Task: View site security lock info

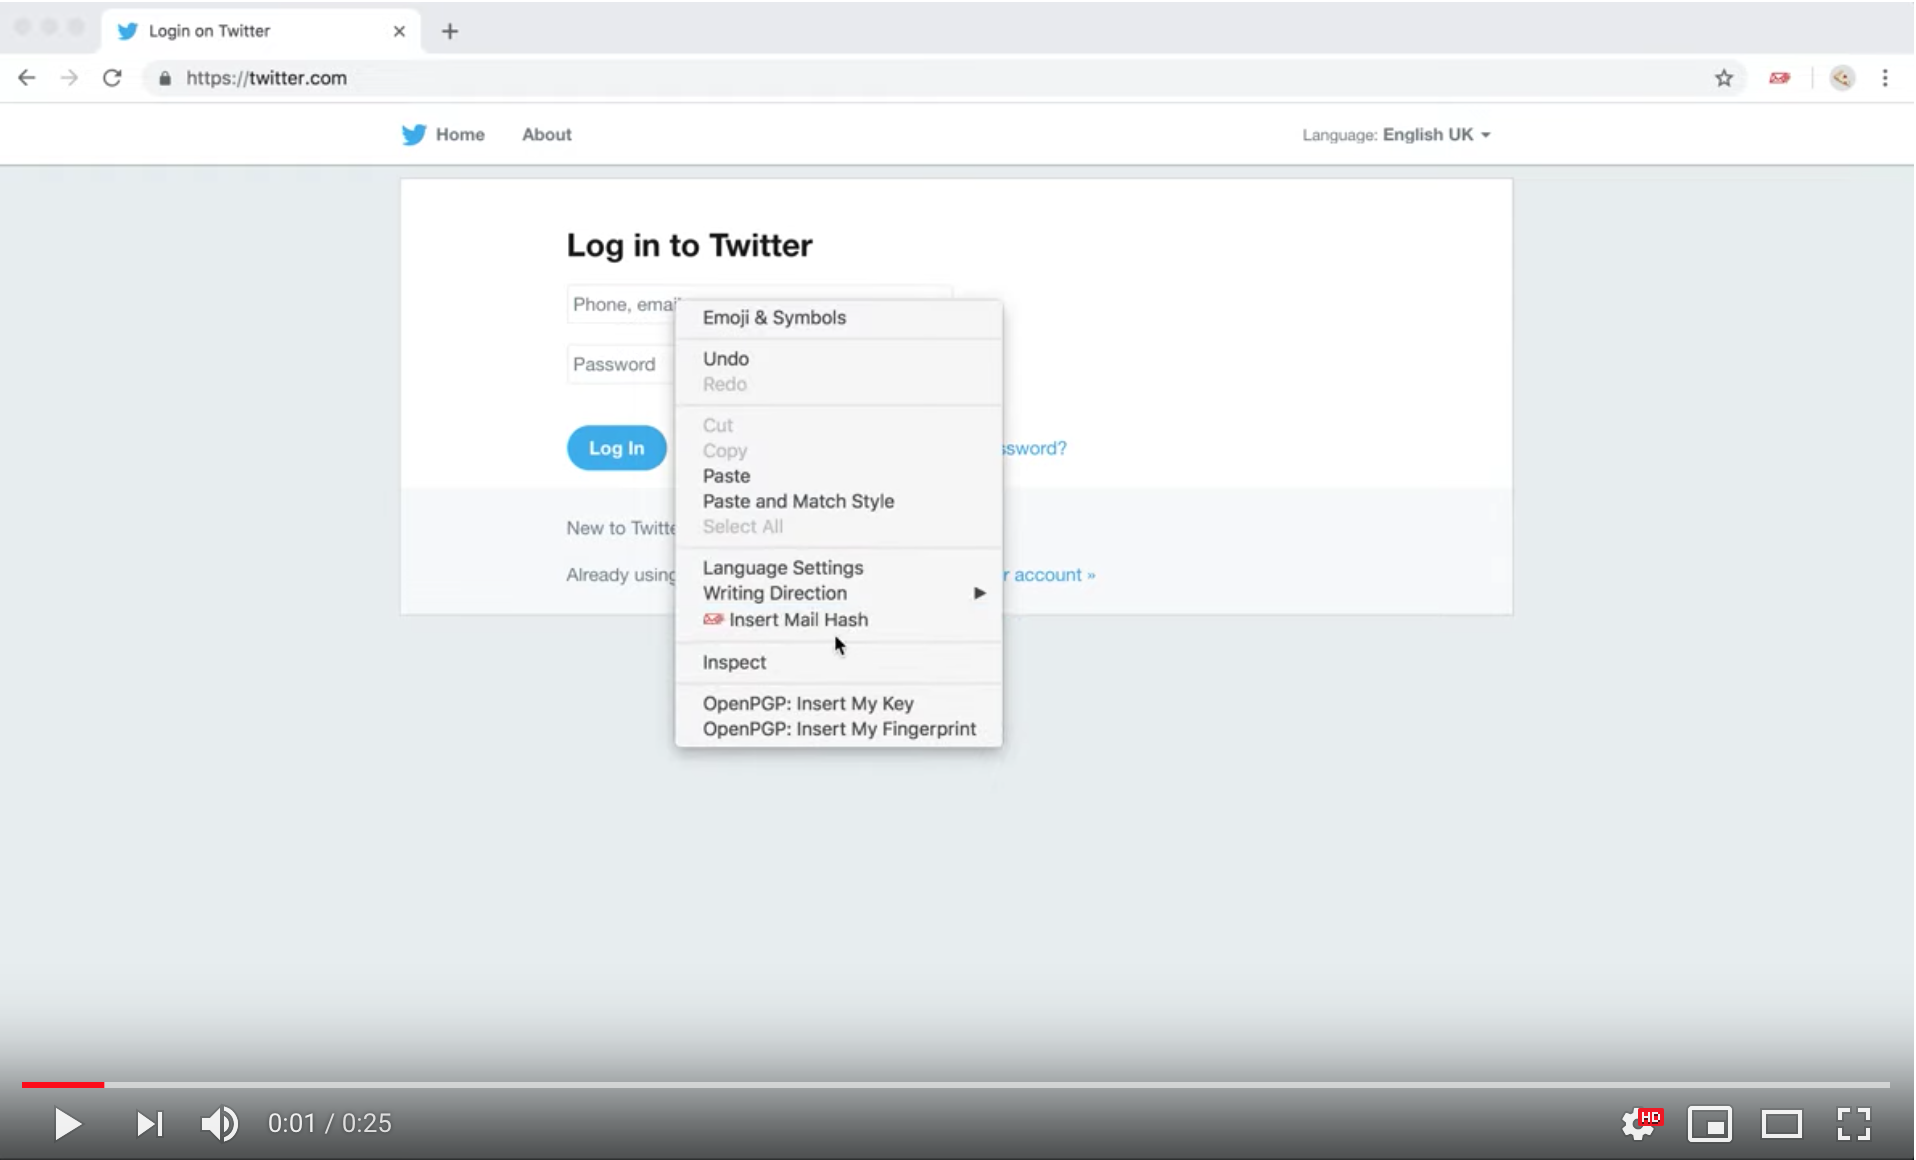Action: tap(165, 78)
